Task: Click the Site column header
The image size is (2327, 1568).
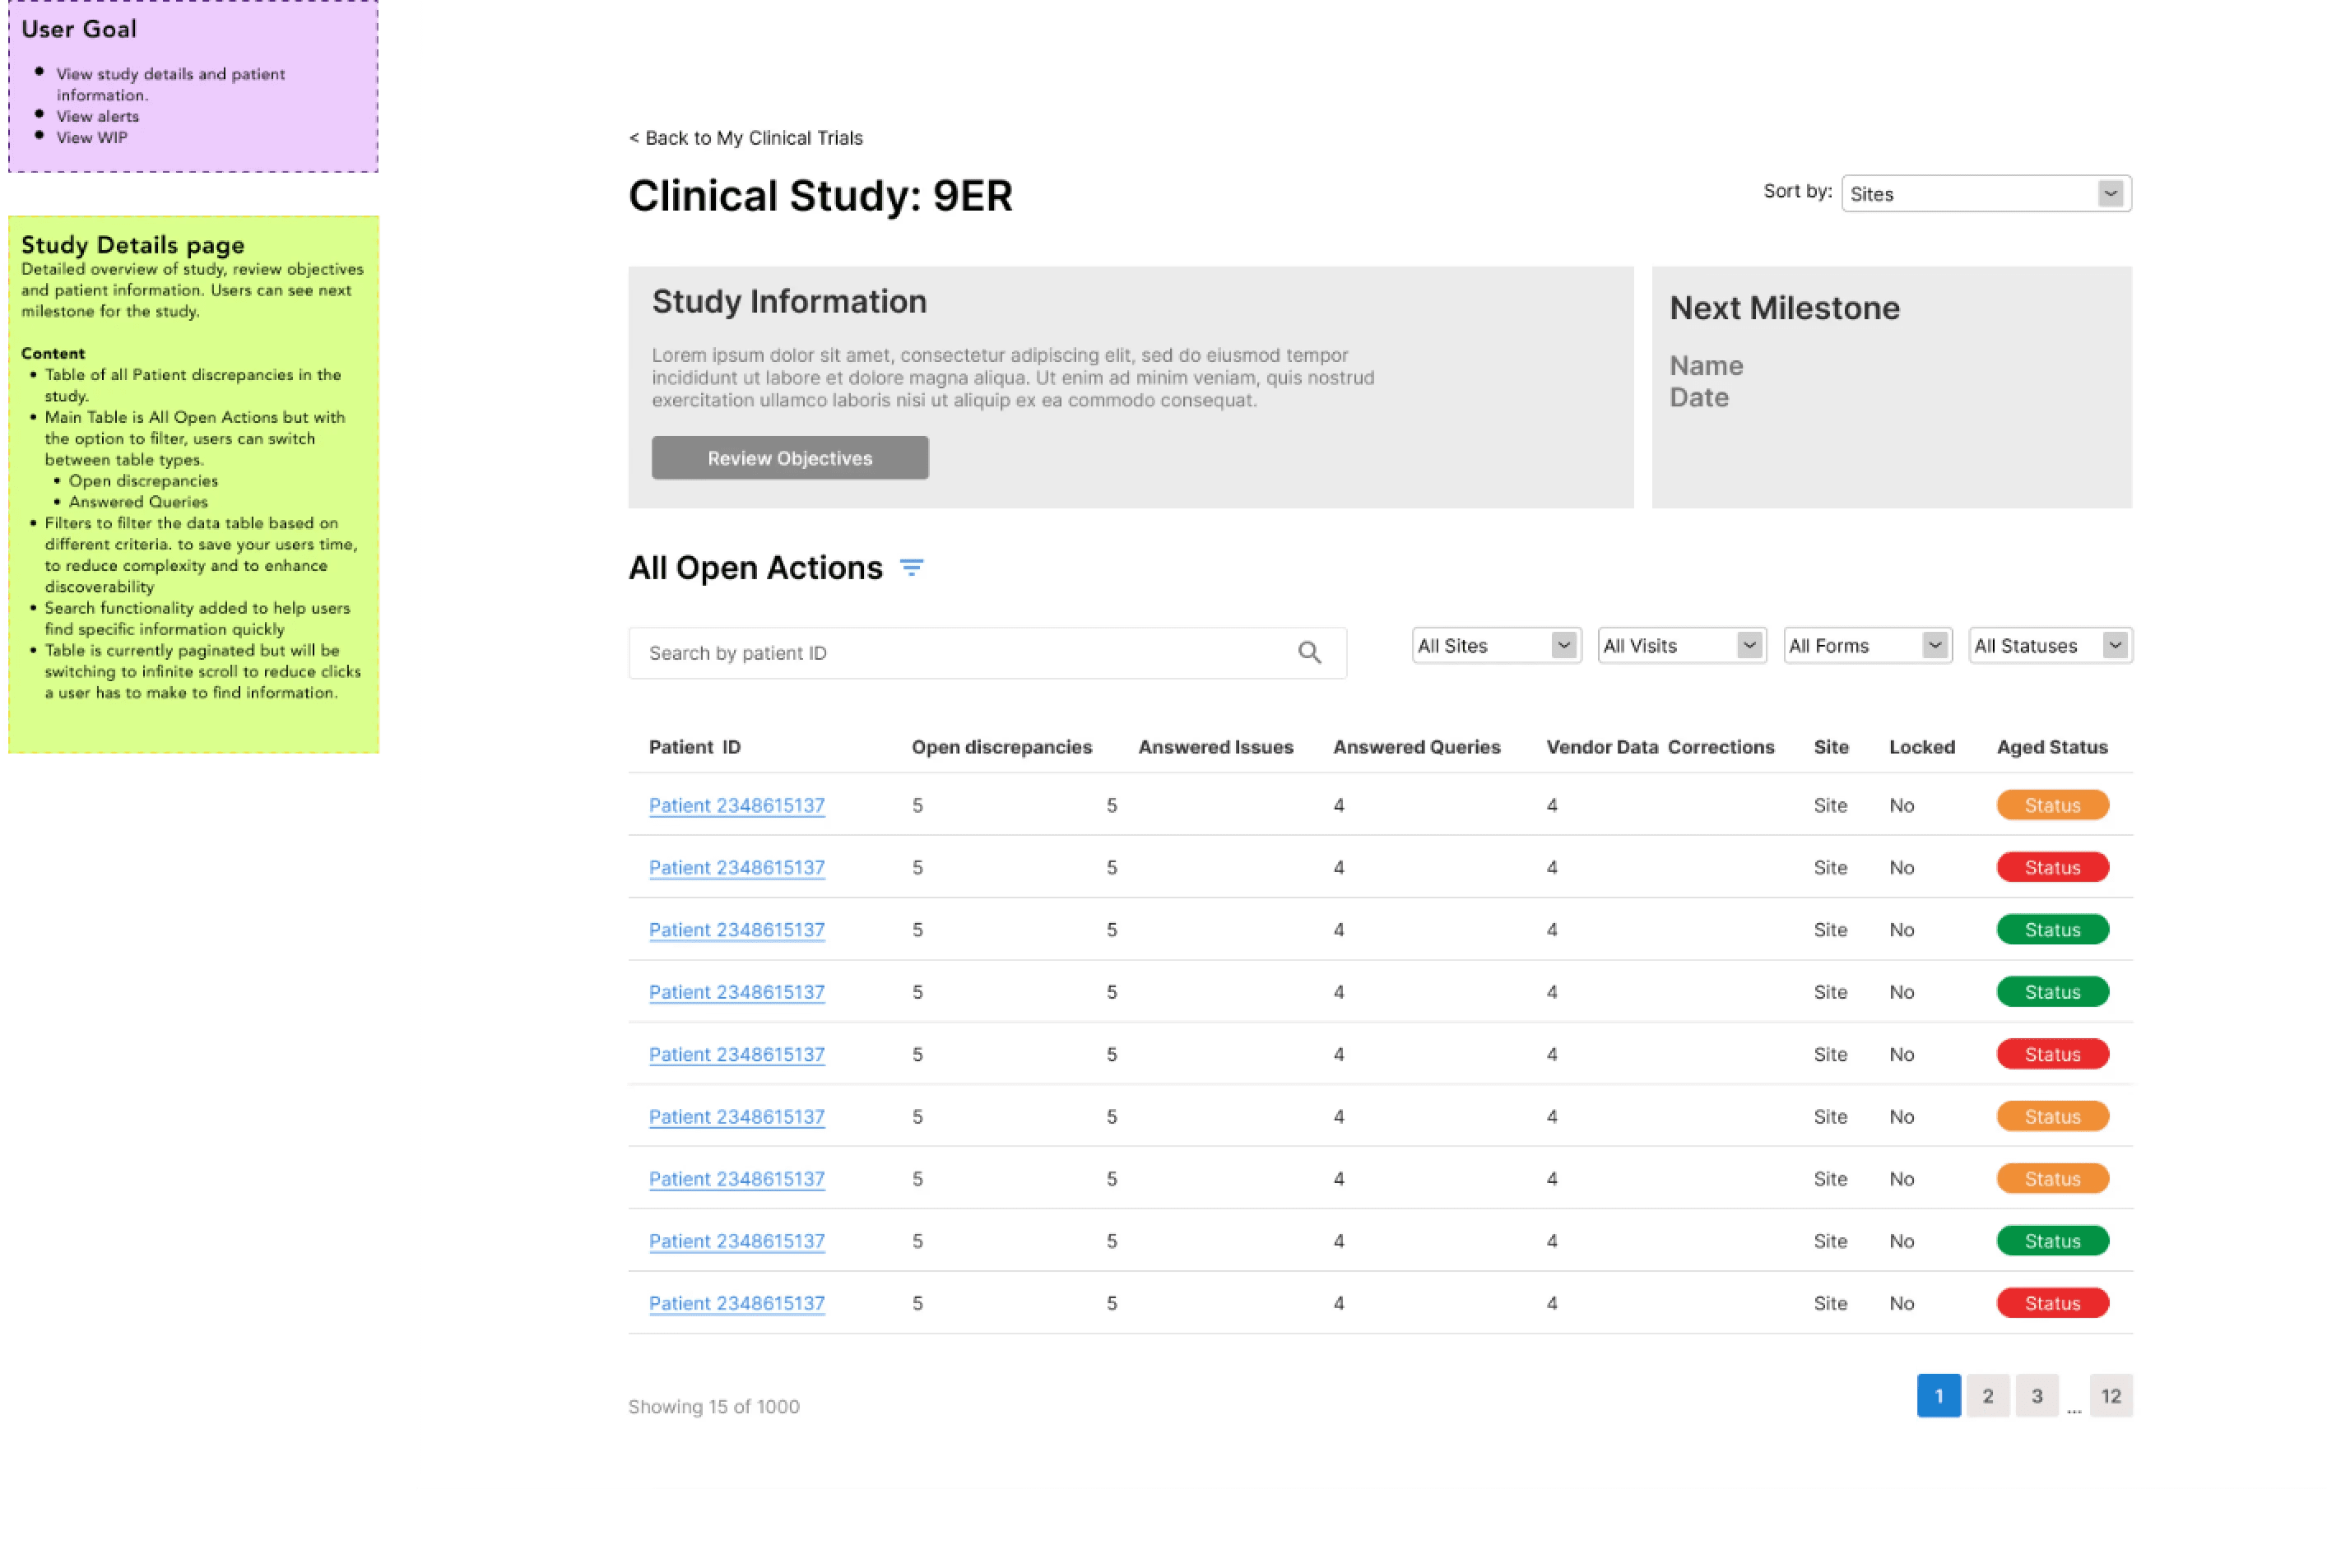Action: 1831,747
